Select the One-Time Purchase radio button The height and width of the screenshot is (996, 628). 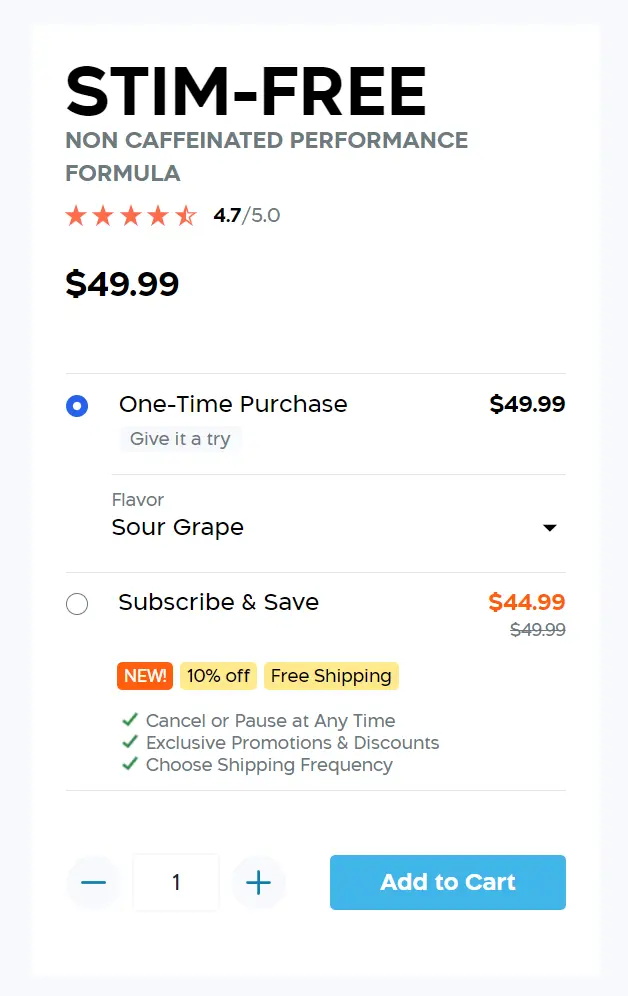77,406
